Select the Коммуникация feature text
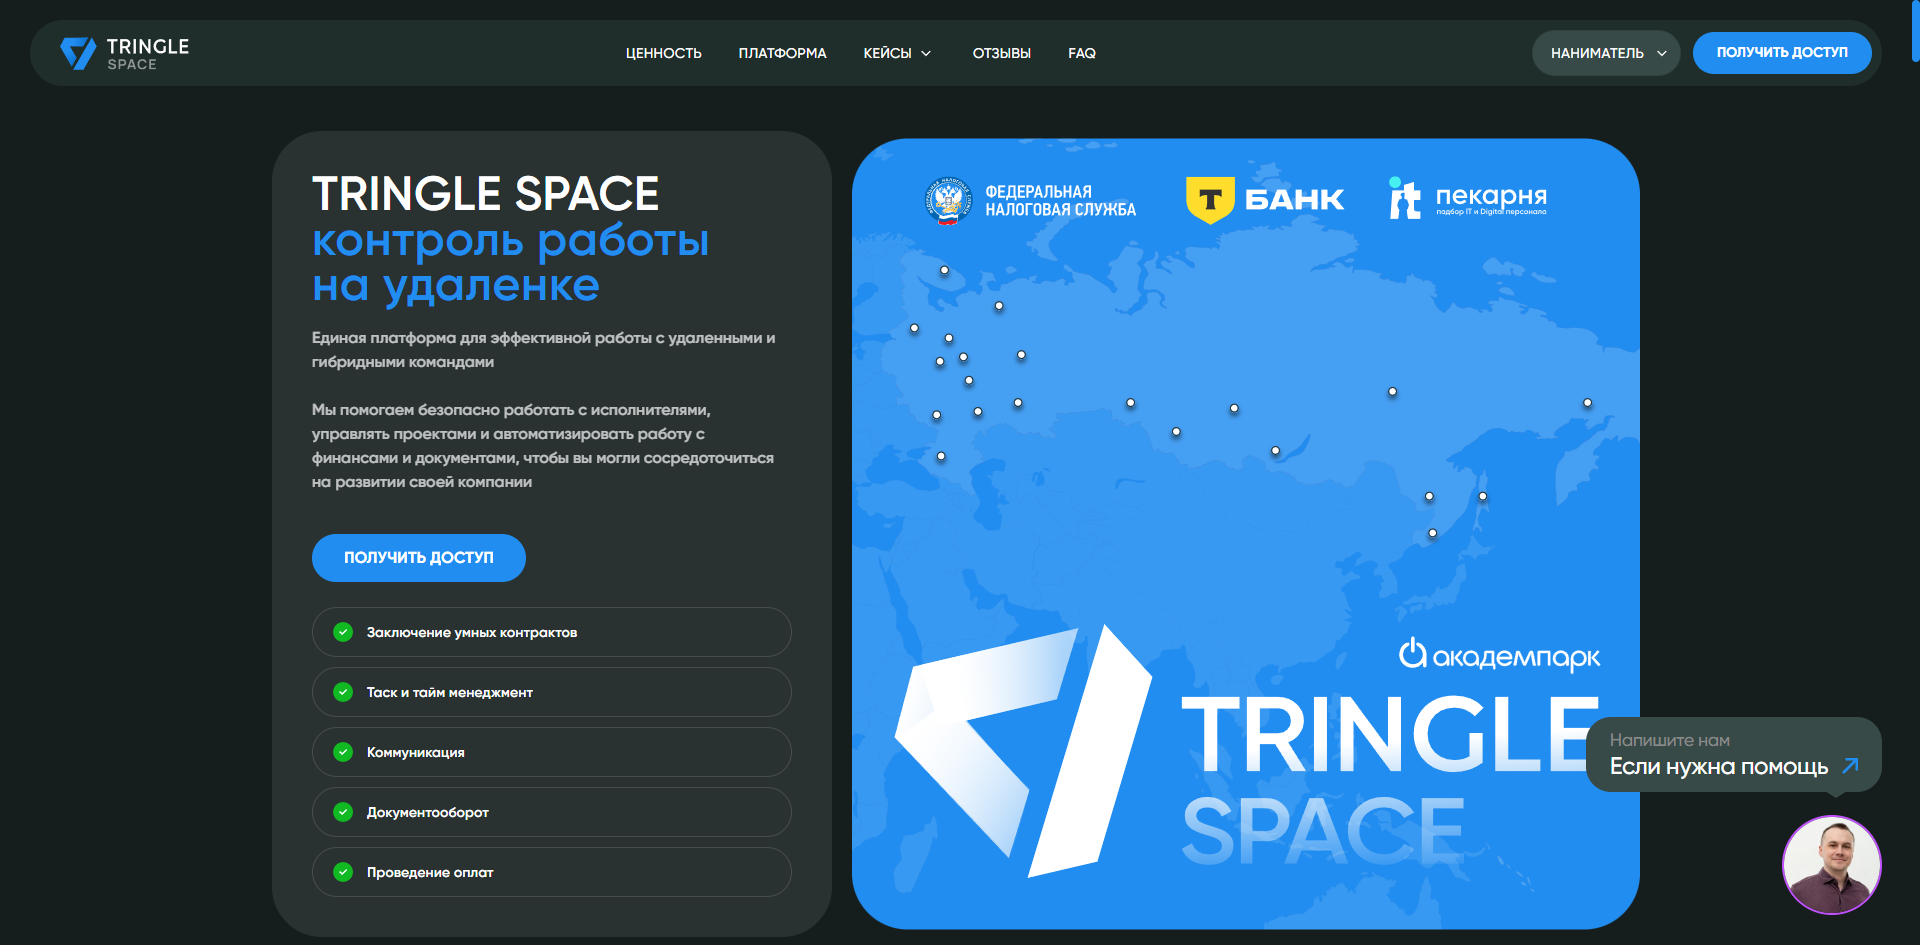The height and width of the screenshot is (945, 1920). point(416,753)
